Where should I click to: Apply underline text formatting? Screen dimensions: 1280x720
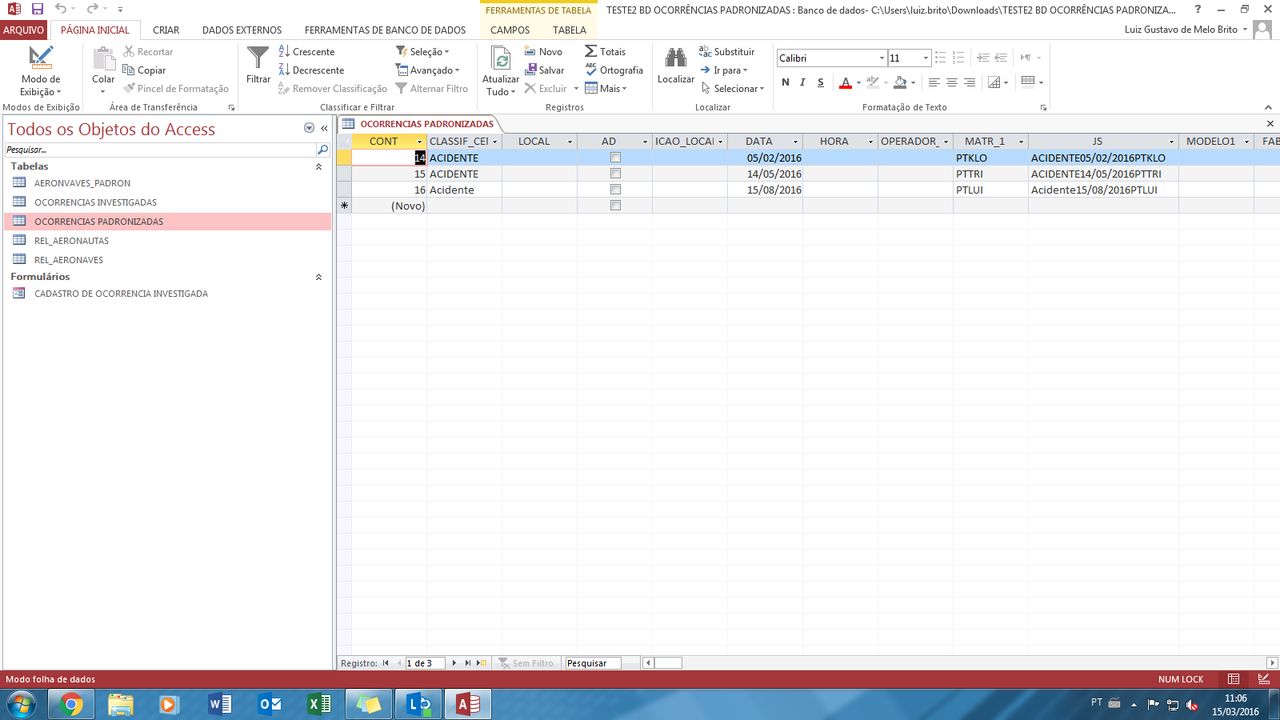pyautogui.click(x=821, y=82)
